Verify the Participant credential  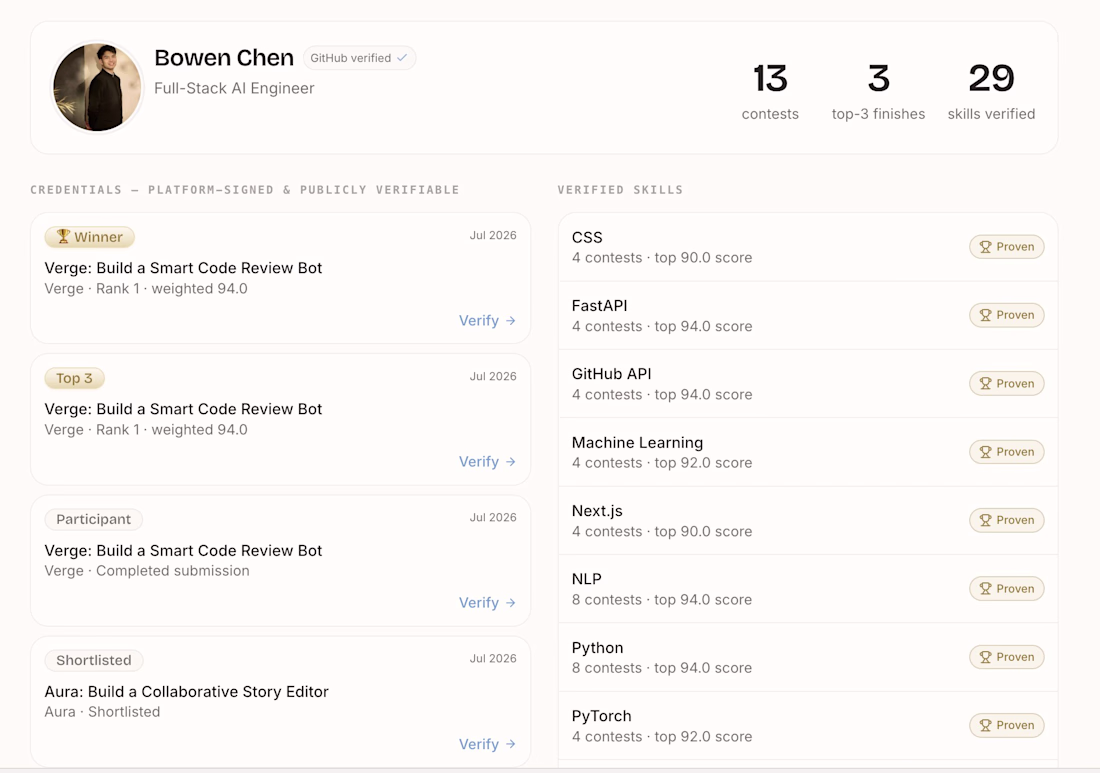tap(488, 603)
